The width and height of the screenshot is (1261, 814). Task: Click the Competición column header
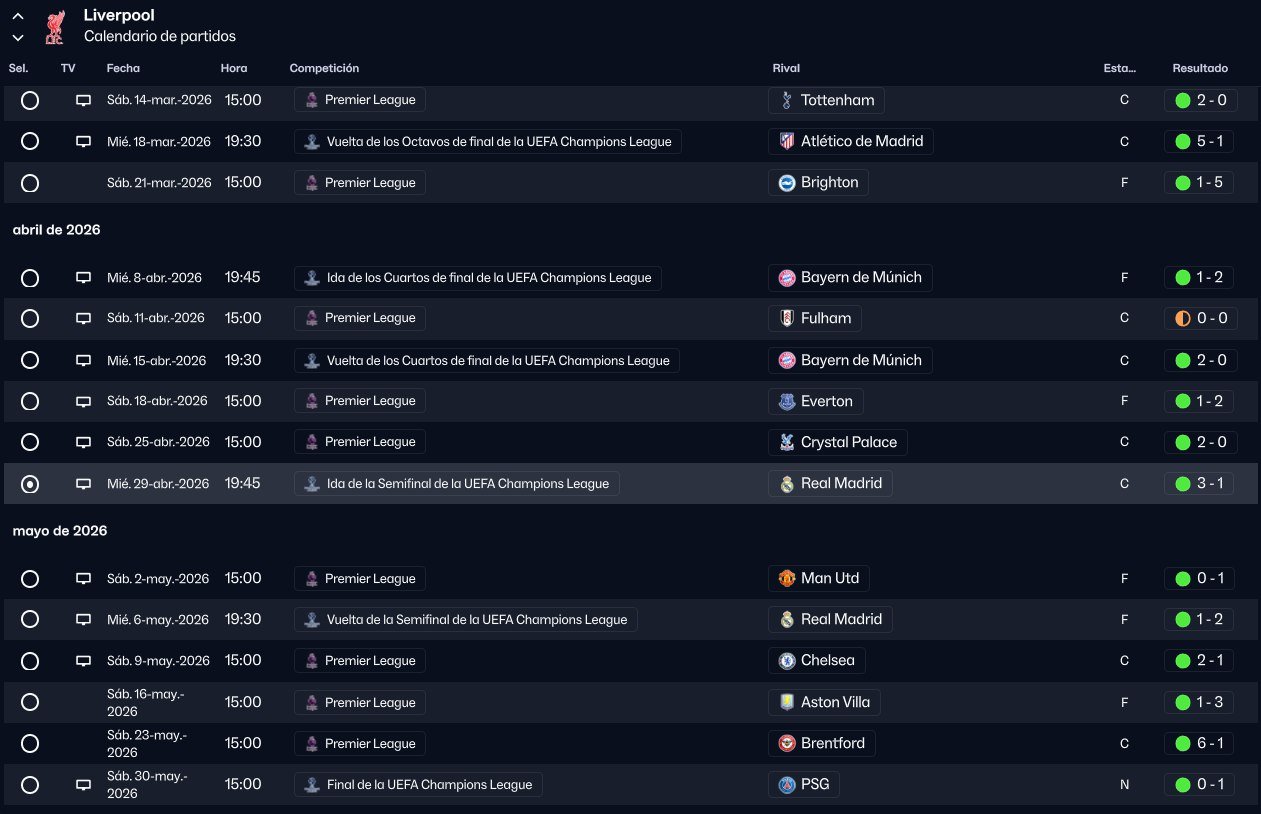[x=324, y=68]
